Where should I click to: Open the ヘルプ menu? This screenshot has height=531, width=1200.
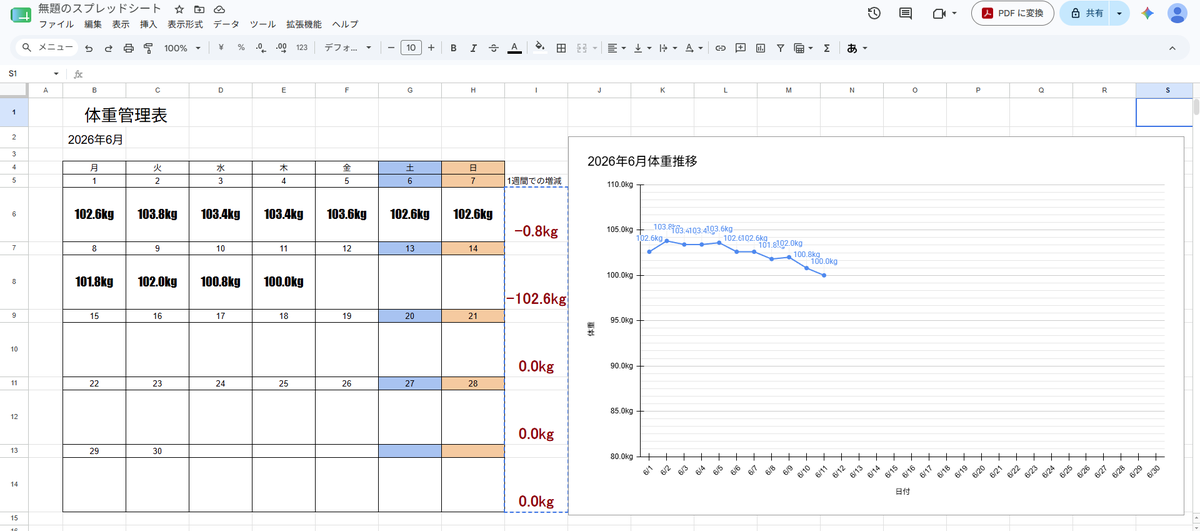coord(345,23)
